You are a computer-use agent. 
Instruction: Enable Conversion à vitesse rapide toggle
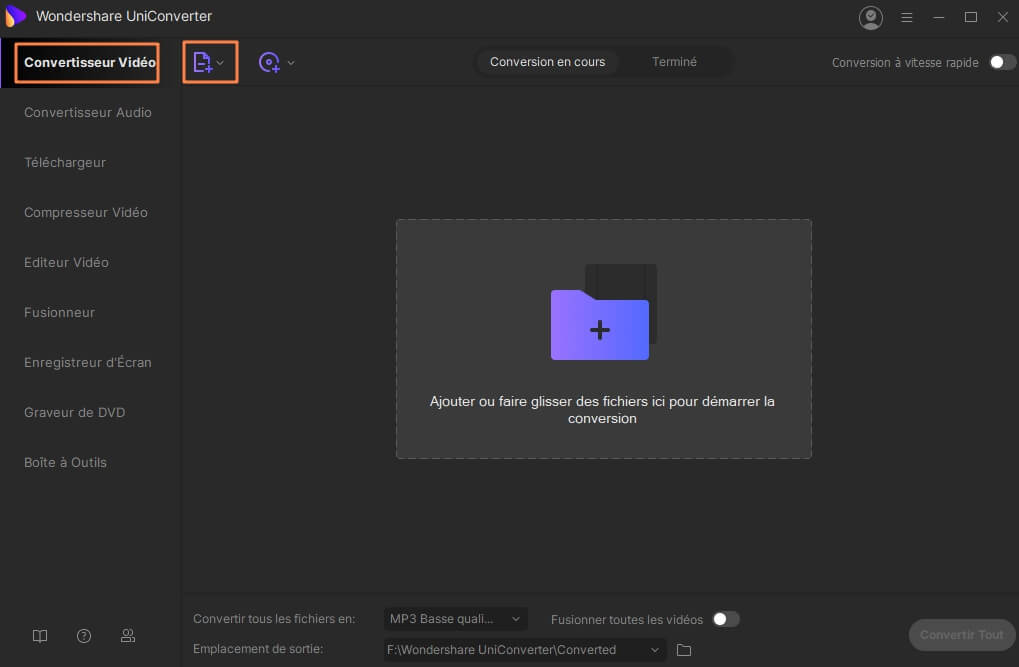coord(1002,62)
